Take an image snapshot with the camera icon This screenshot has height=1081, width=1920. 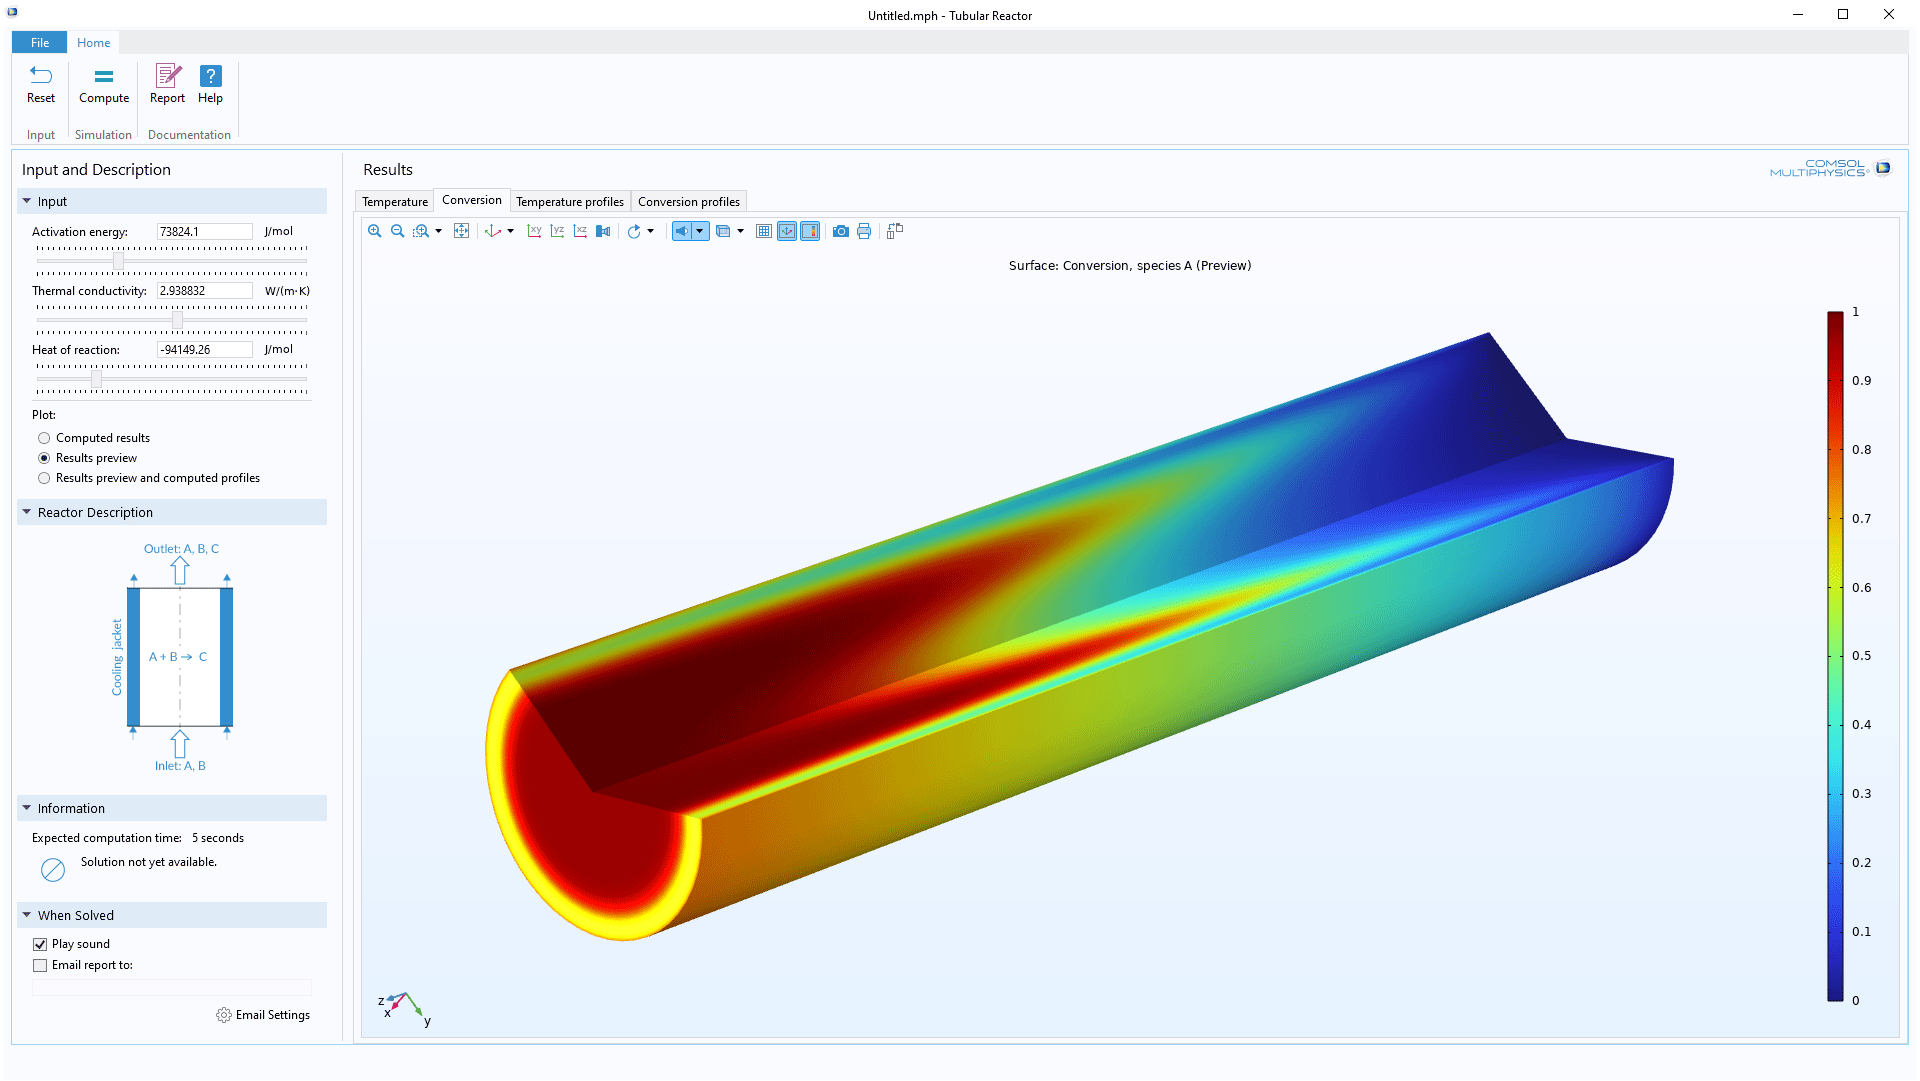(x=841, y=231)
